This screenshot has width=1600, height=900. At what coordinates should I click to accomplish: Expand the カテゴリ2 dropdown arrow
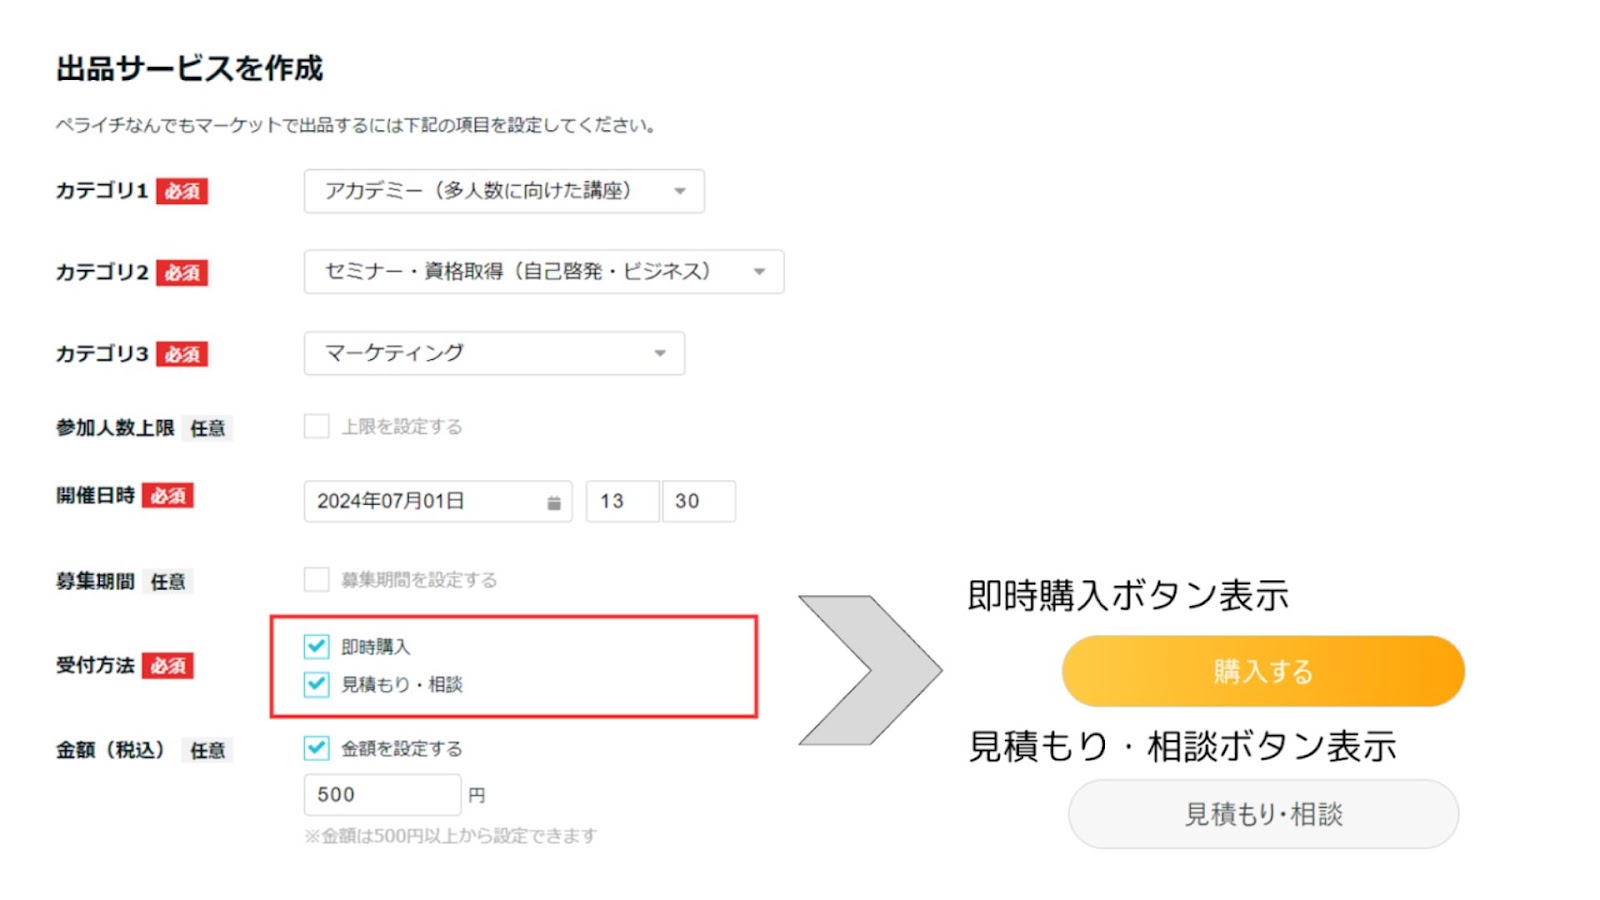[759, 272]
